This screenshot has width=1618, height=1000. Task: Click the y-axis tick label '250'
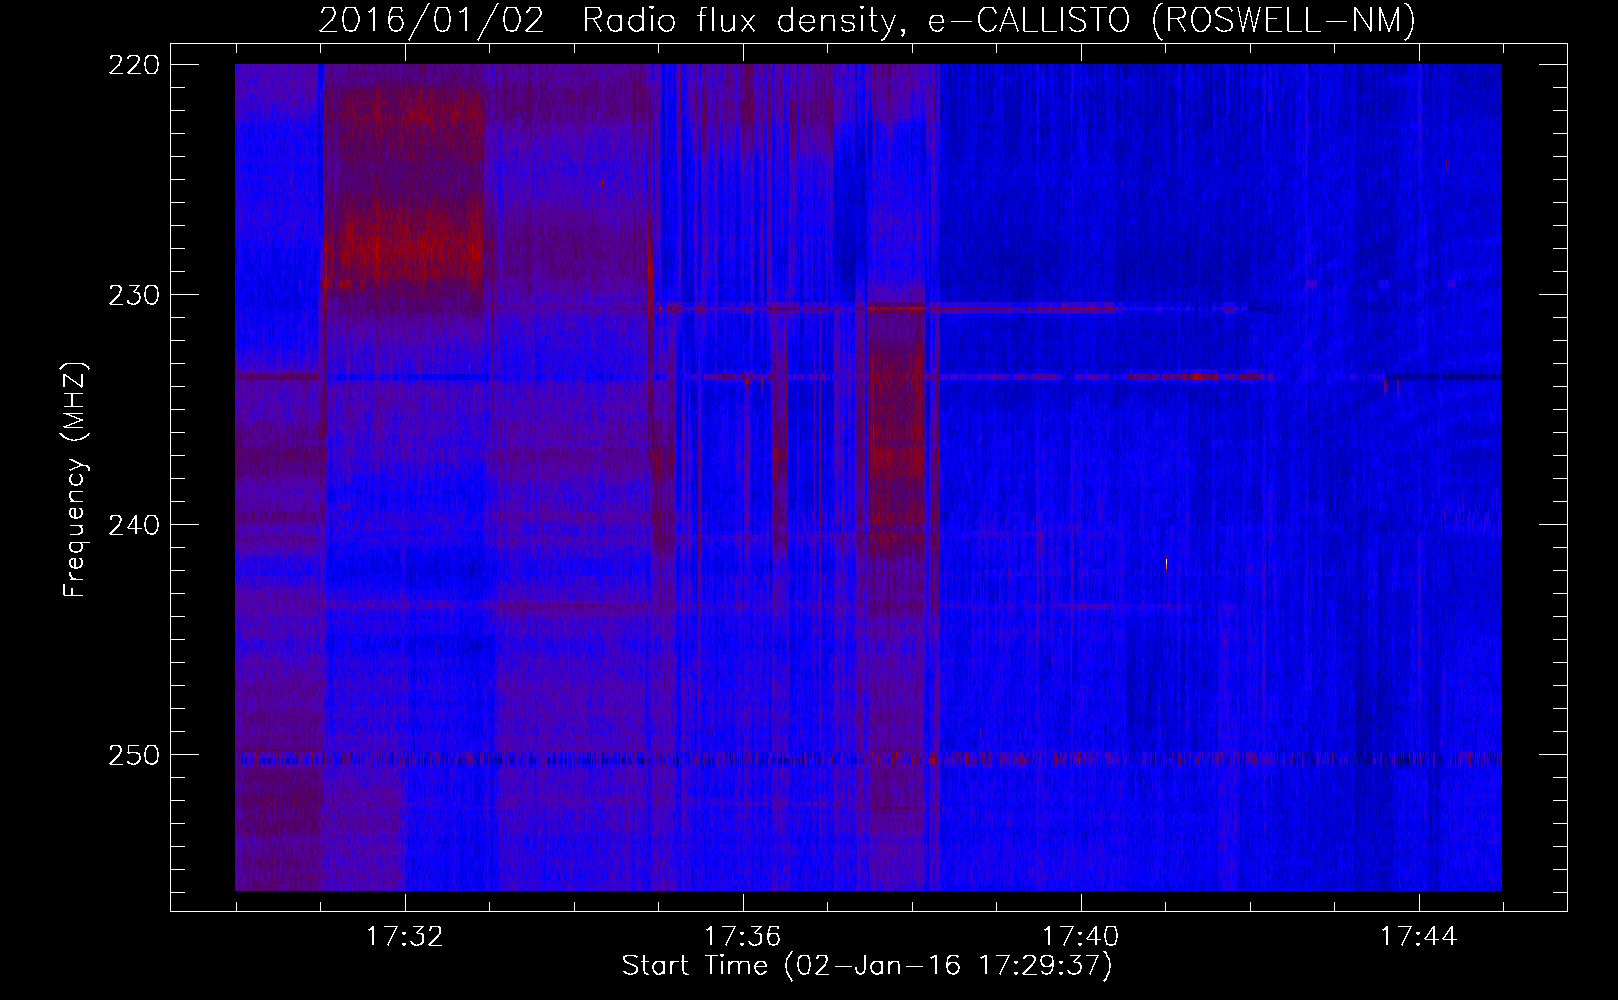pos(133,755)
